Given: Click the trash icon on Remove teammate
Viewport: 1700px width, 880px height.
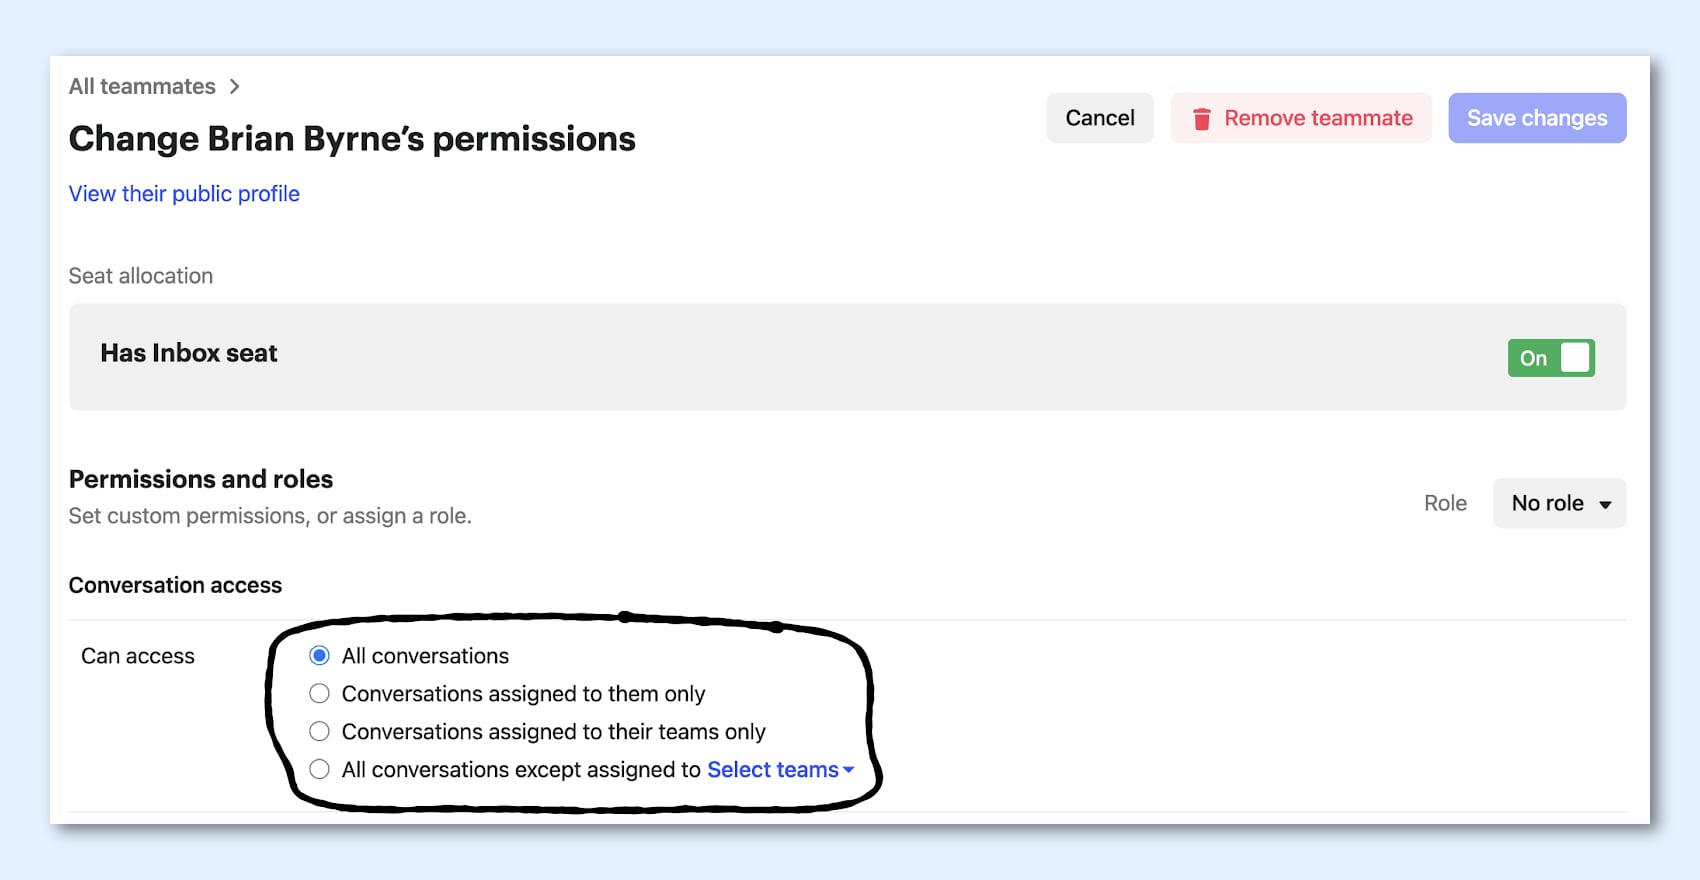Looking at the screenshot, I should coord(1202,119).
